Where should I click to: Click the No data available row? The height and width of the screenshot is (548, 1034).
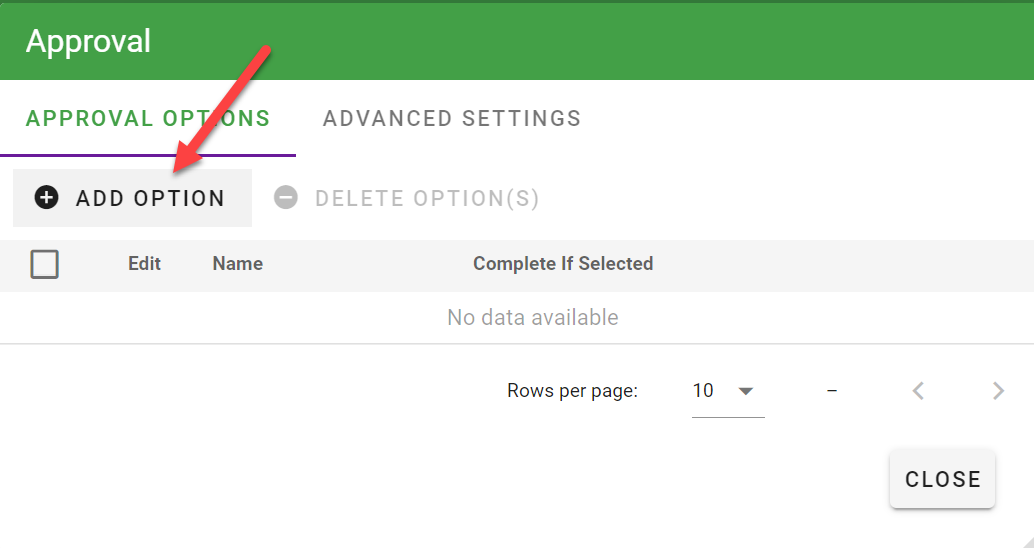tap(517, 317)
